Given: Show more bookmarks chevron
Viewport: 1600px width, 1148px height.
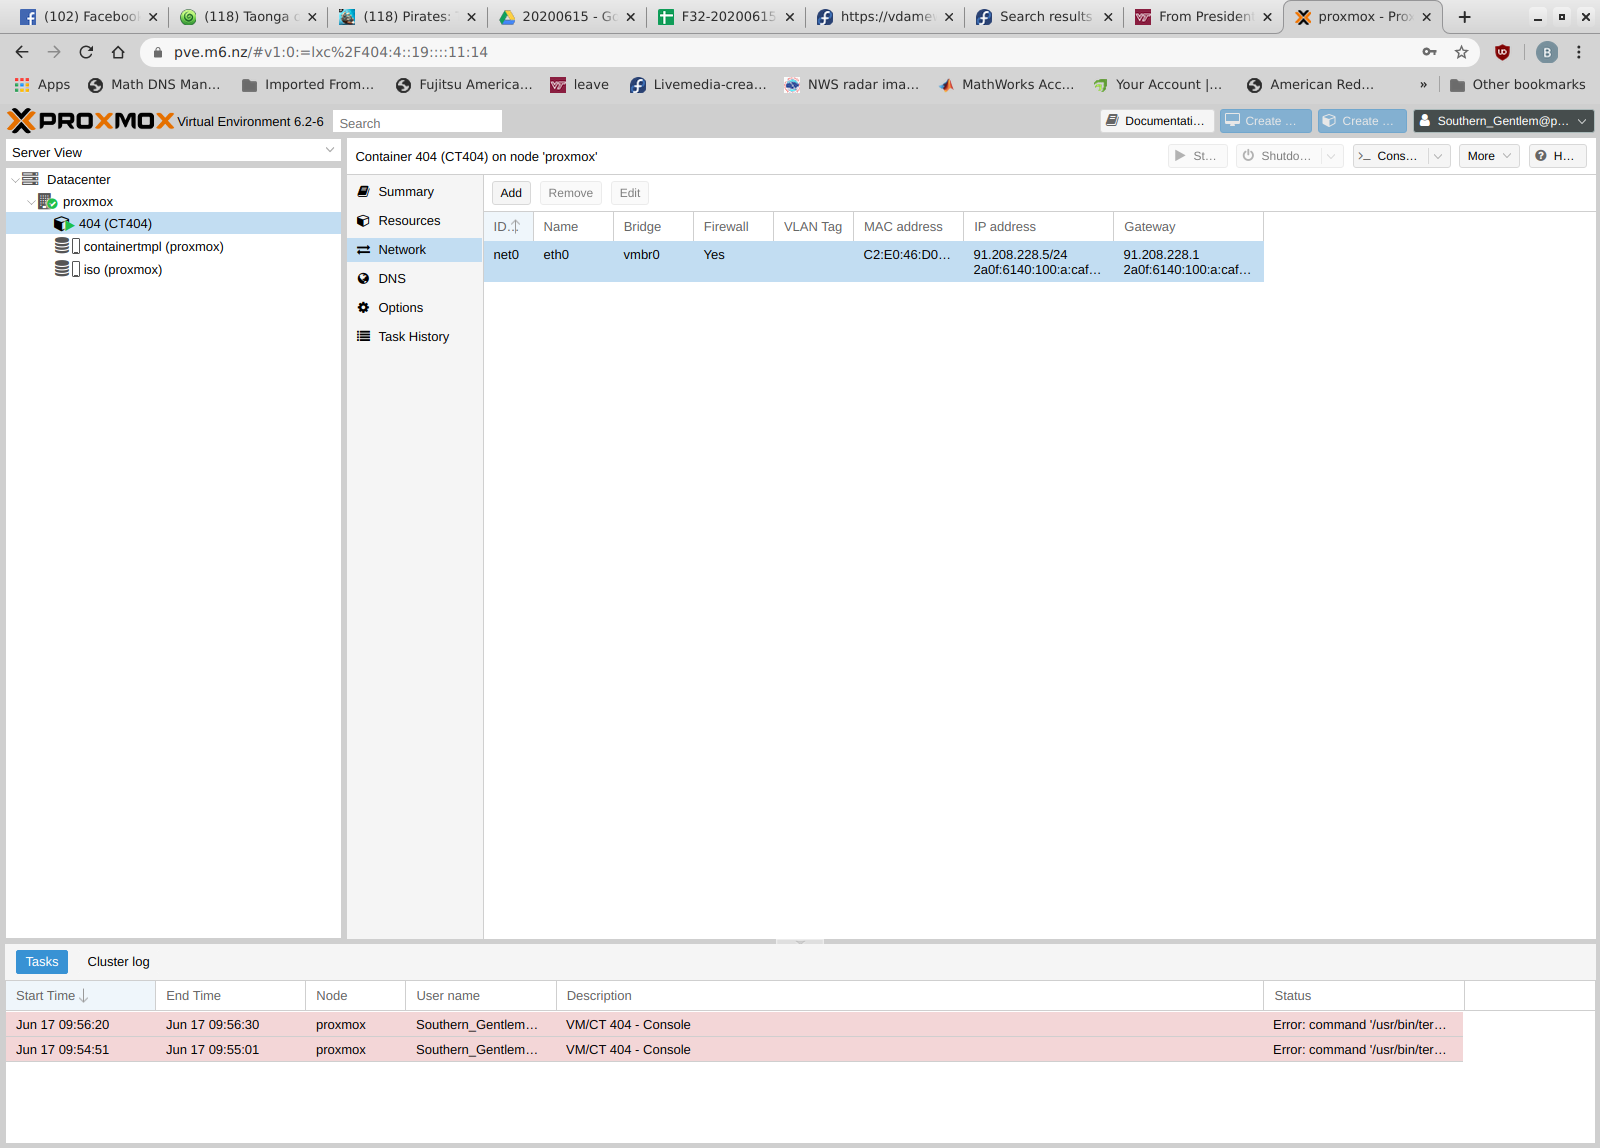Looking at the screenshot, I should pos(1423,84).
